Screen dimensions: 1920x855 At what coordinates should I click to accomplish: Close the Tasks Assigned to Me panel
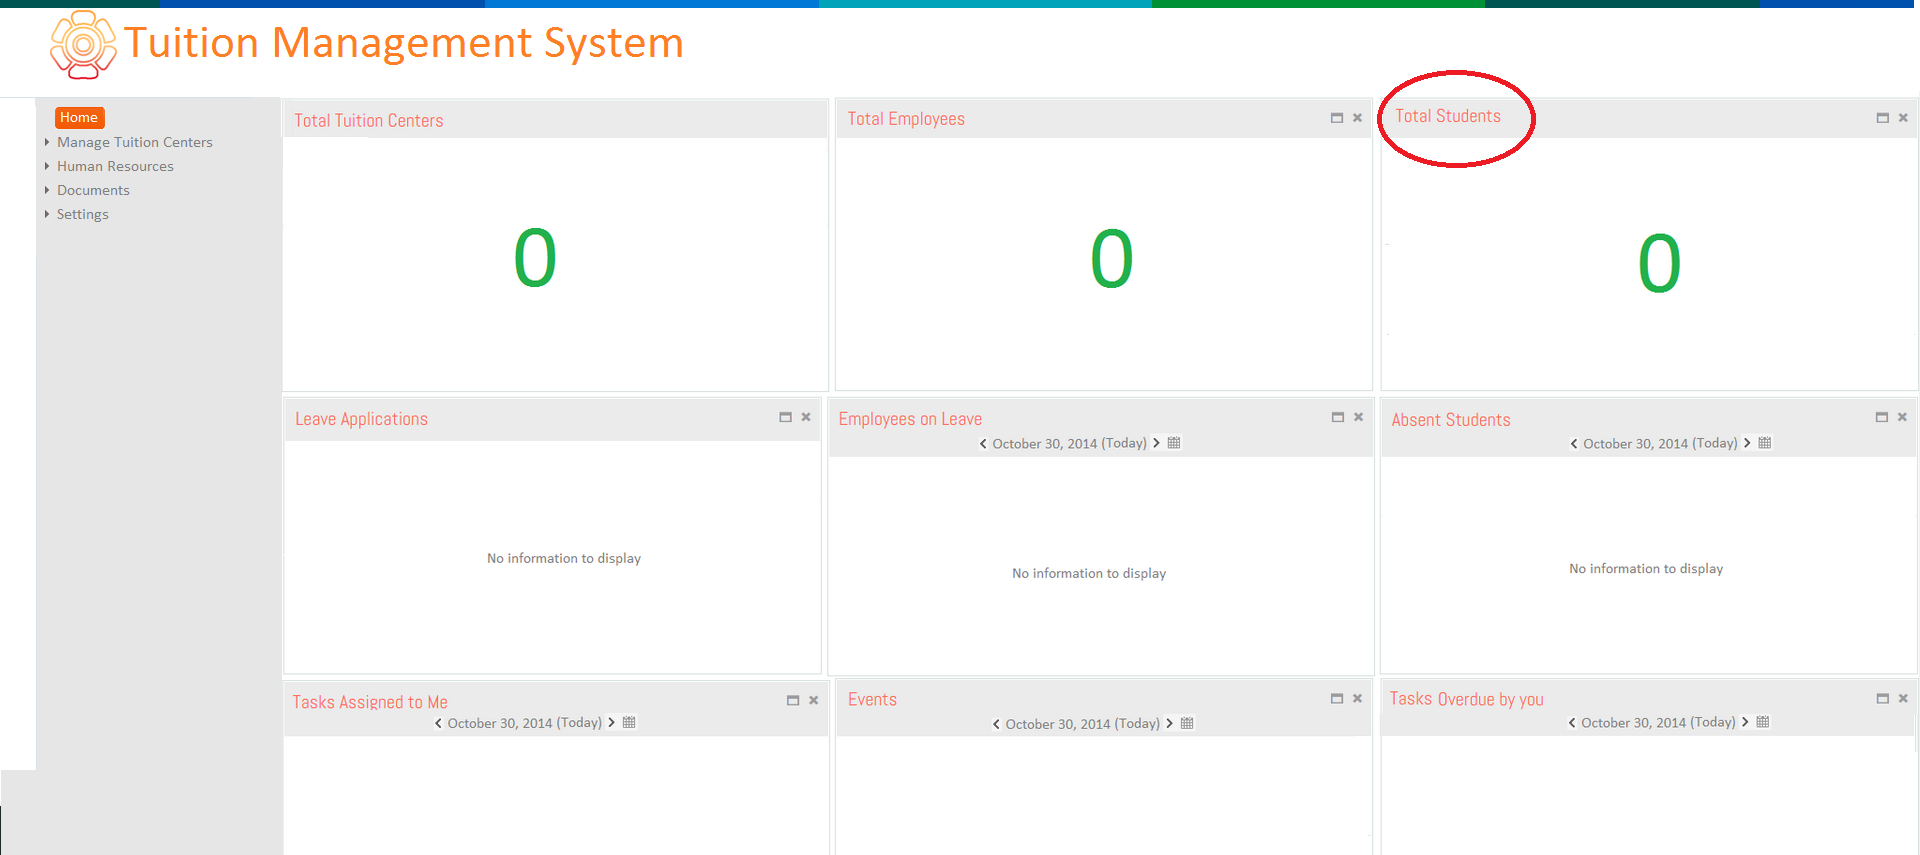point(814,701)
